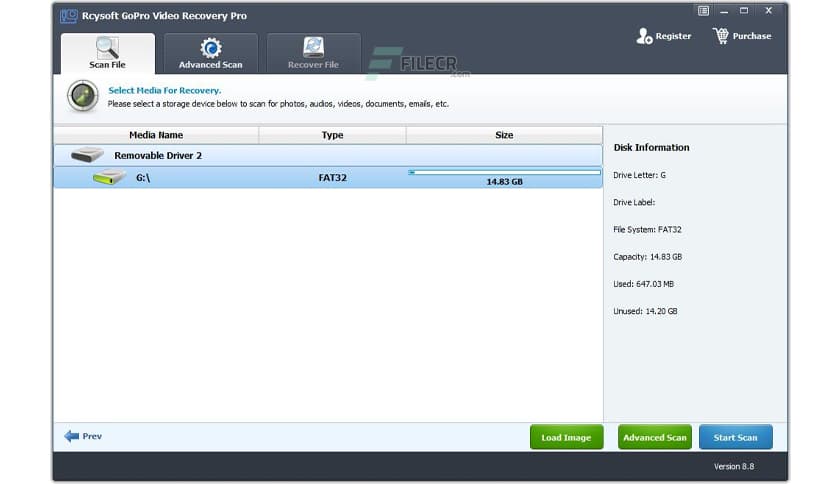The width and height of the screenshot is (836, 484).
Task: Click the green G:\ partition icon
Action: [x=109, y=177]
